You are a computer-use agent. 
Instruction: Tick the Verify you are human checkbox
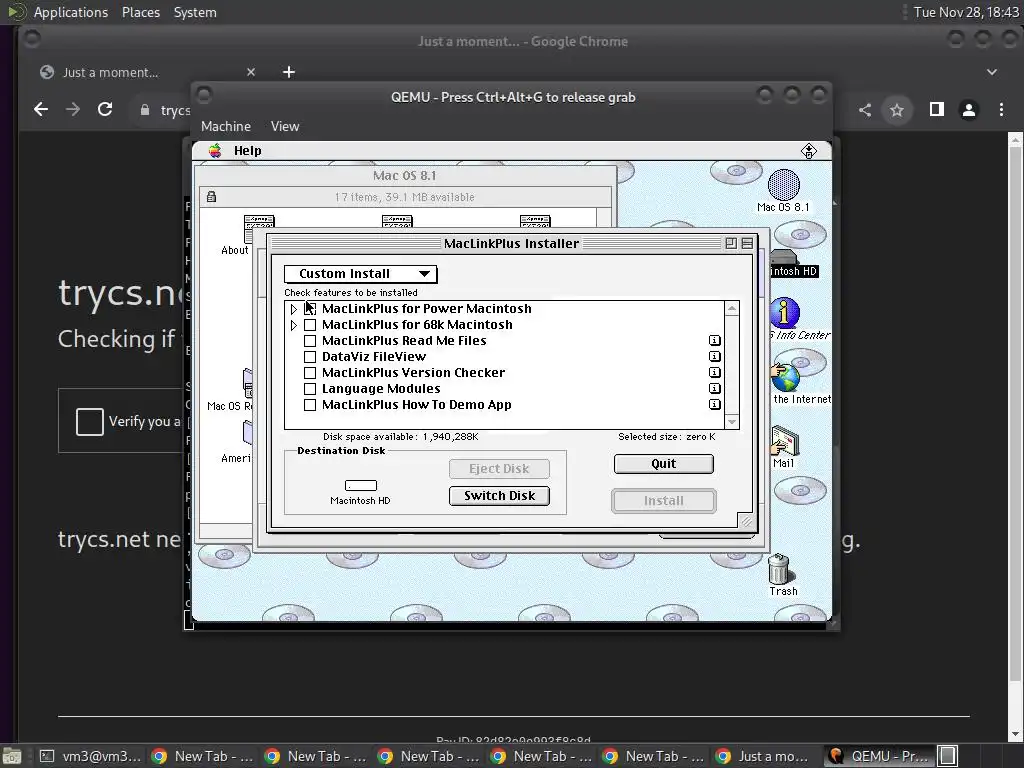tap(89, 421)
